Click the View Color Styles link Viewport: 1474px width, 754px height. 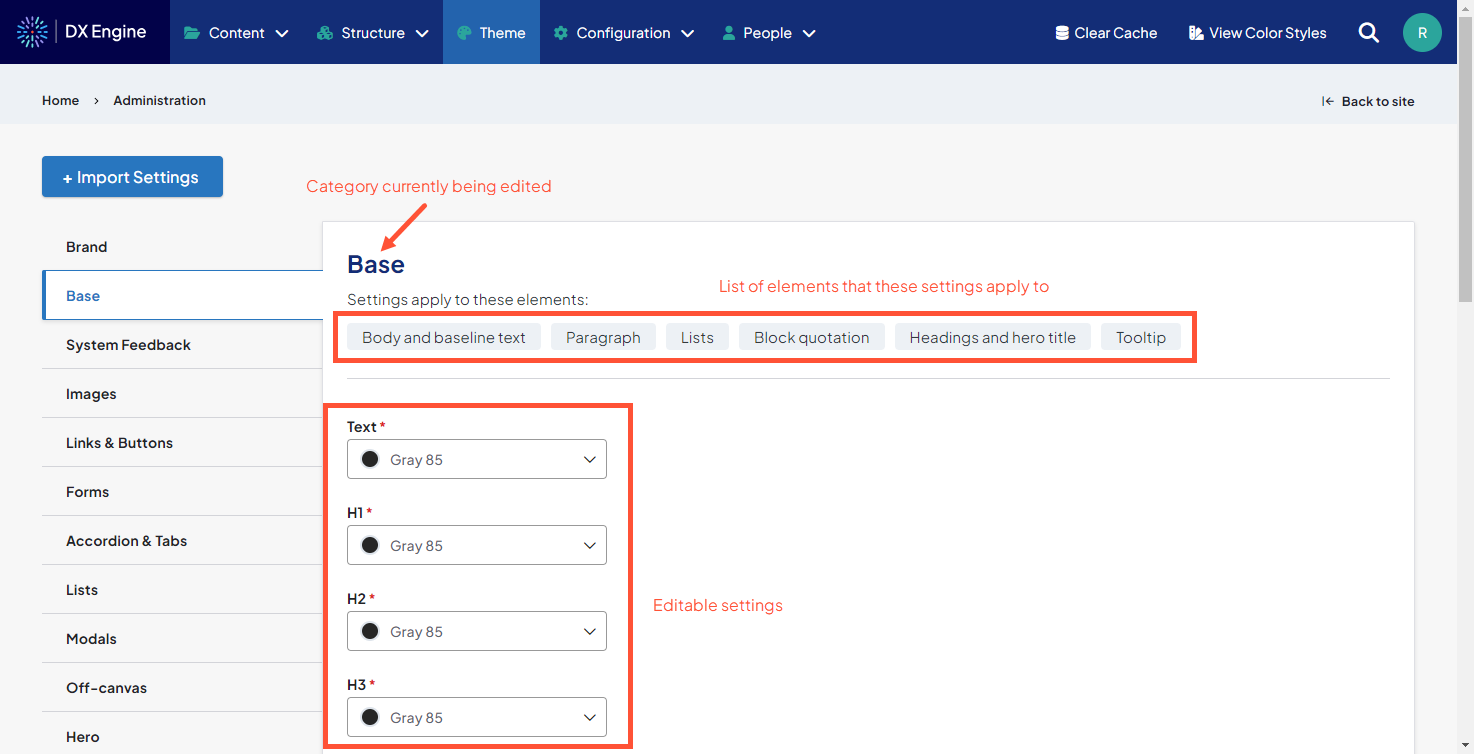click(1257, 33)
